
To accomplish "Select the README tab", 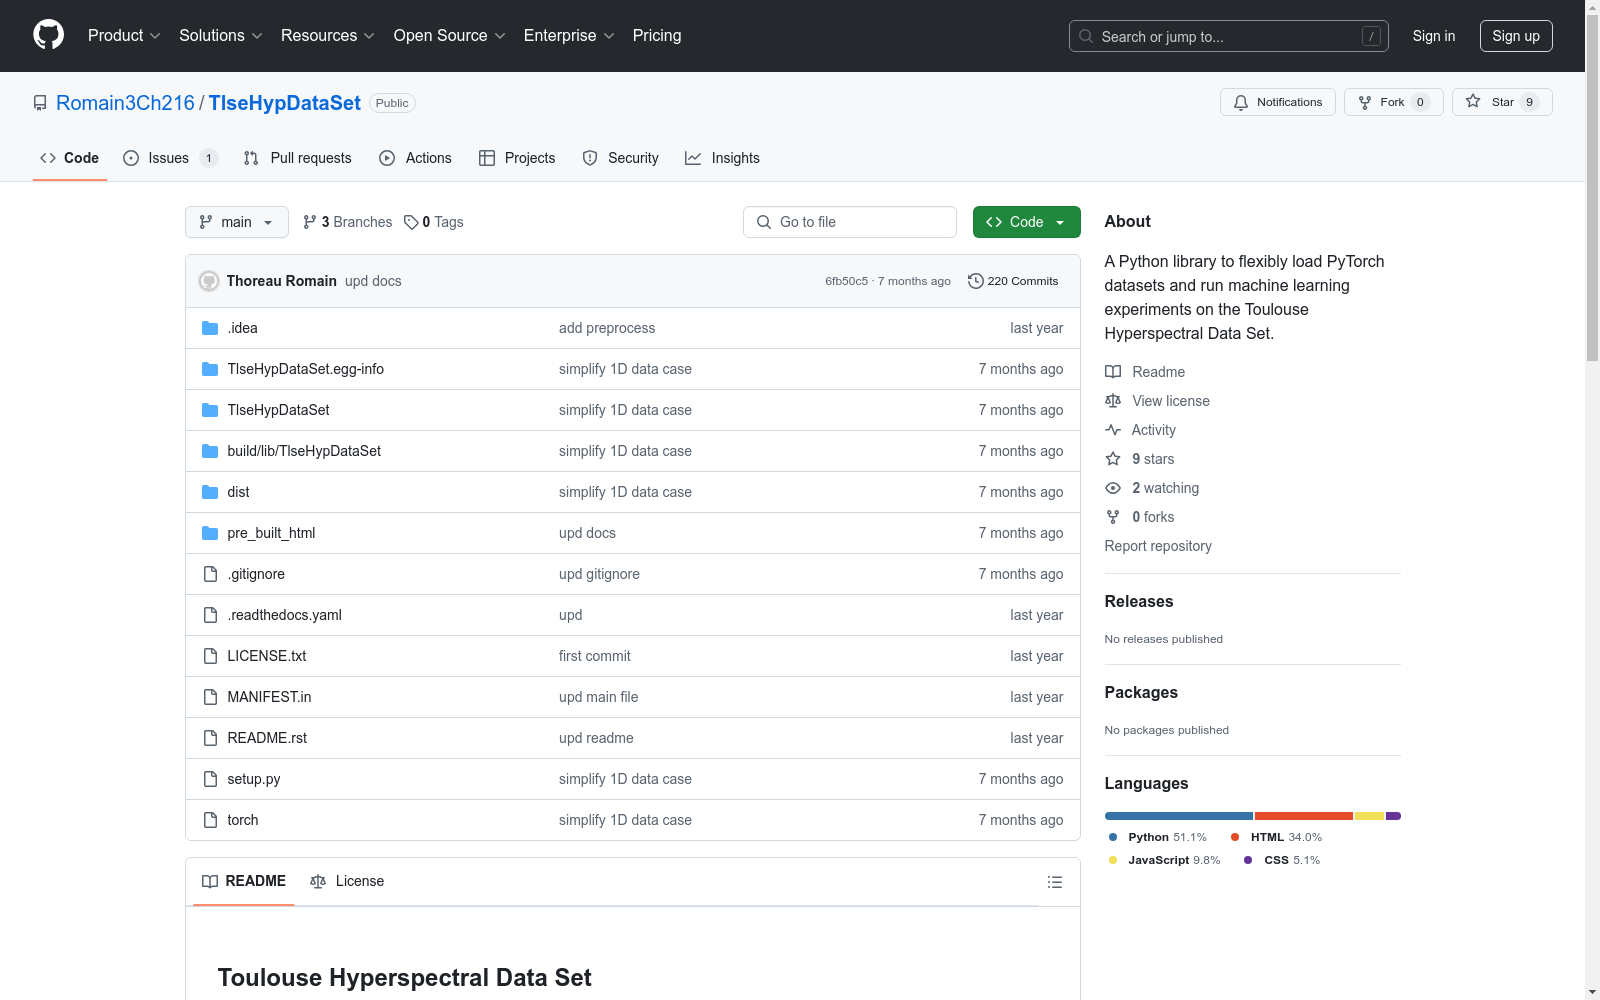I will [244, 881].
